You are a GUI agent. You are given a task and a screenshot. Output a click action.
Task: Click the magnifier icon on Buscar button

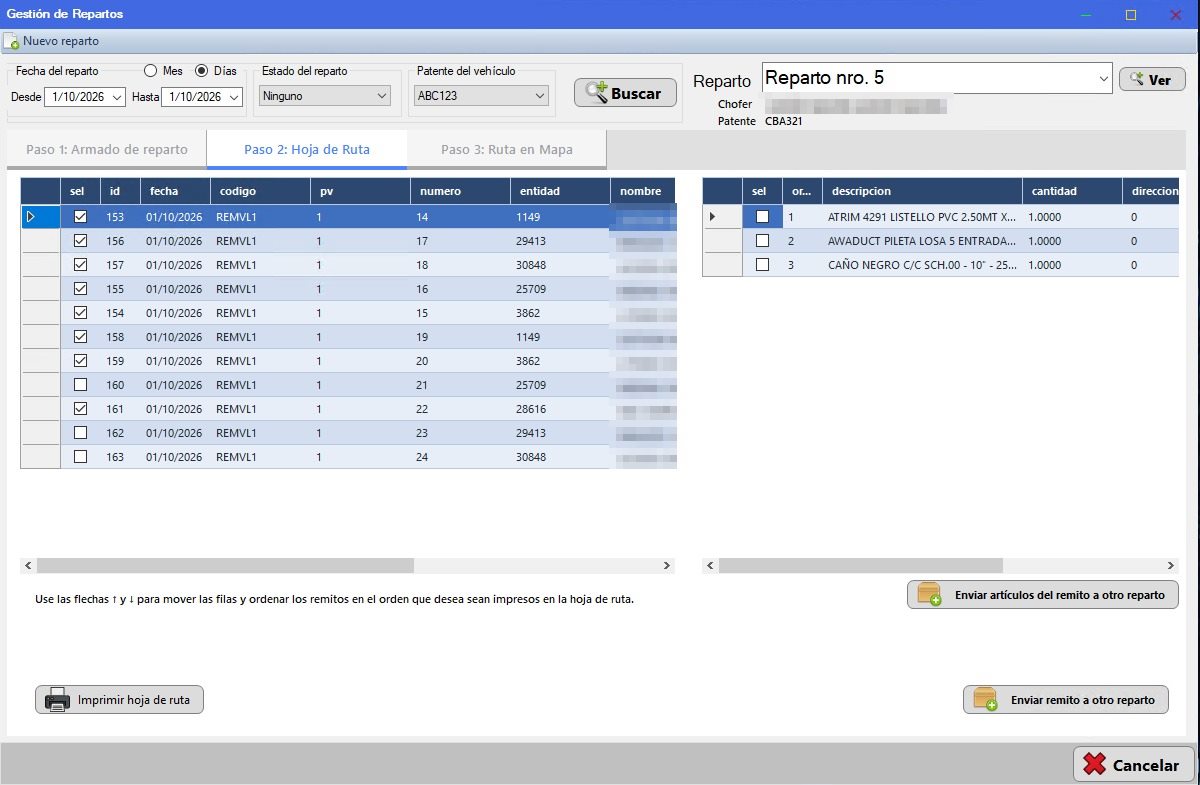pos(597,93)
